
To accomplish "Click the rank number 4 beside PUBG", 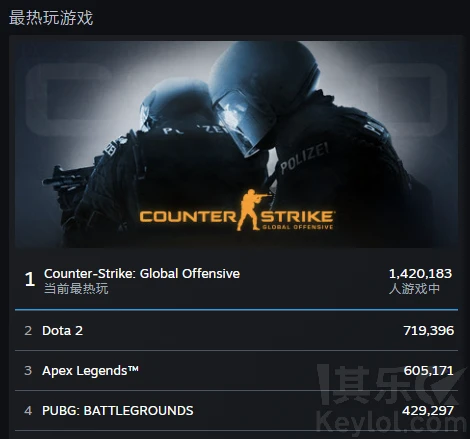I will pos(28,411).
